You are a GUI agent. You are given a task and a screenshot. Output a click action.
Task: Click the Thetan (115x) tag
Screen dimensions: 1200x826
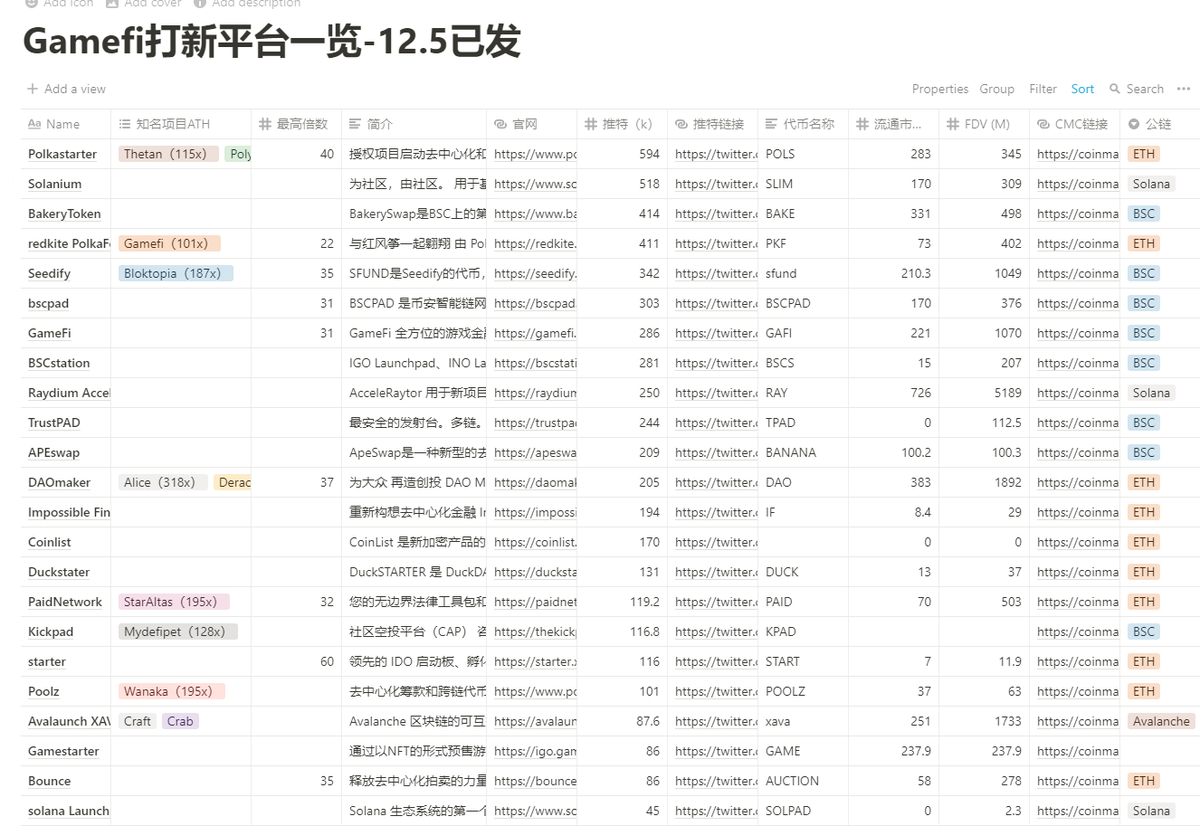pos(168,154)
